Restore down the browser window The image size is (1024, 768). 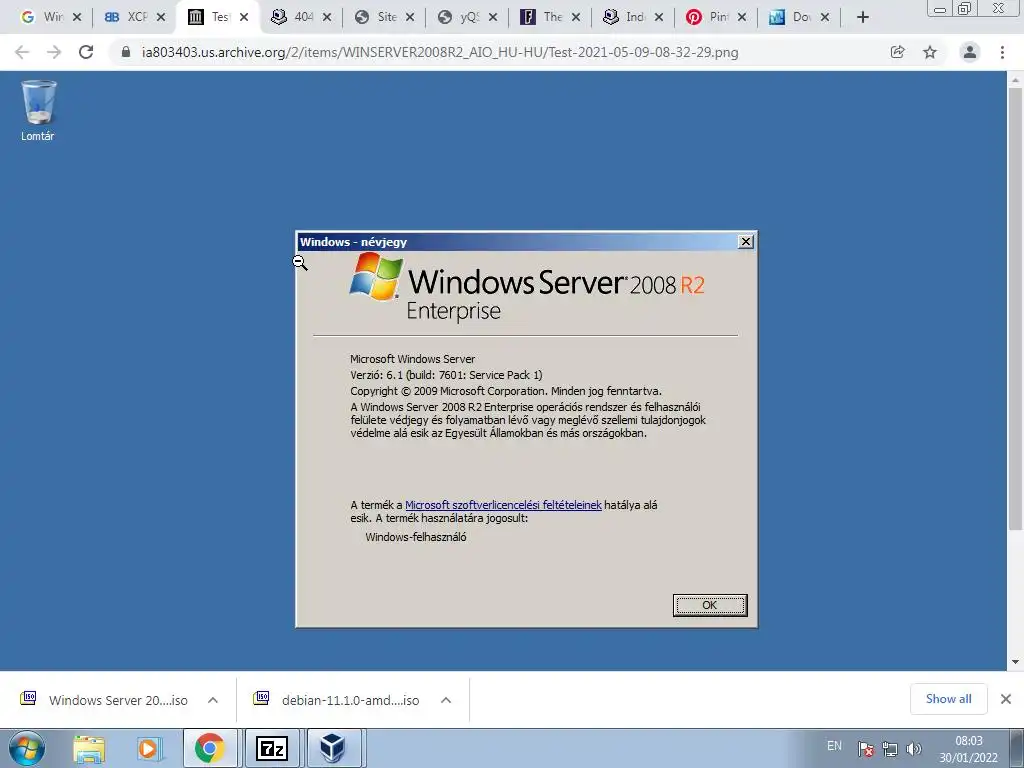(x=964, y=8)
